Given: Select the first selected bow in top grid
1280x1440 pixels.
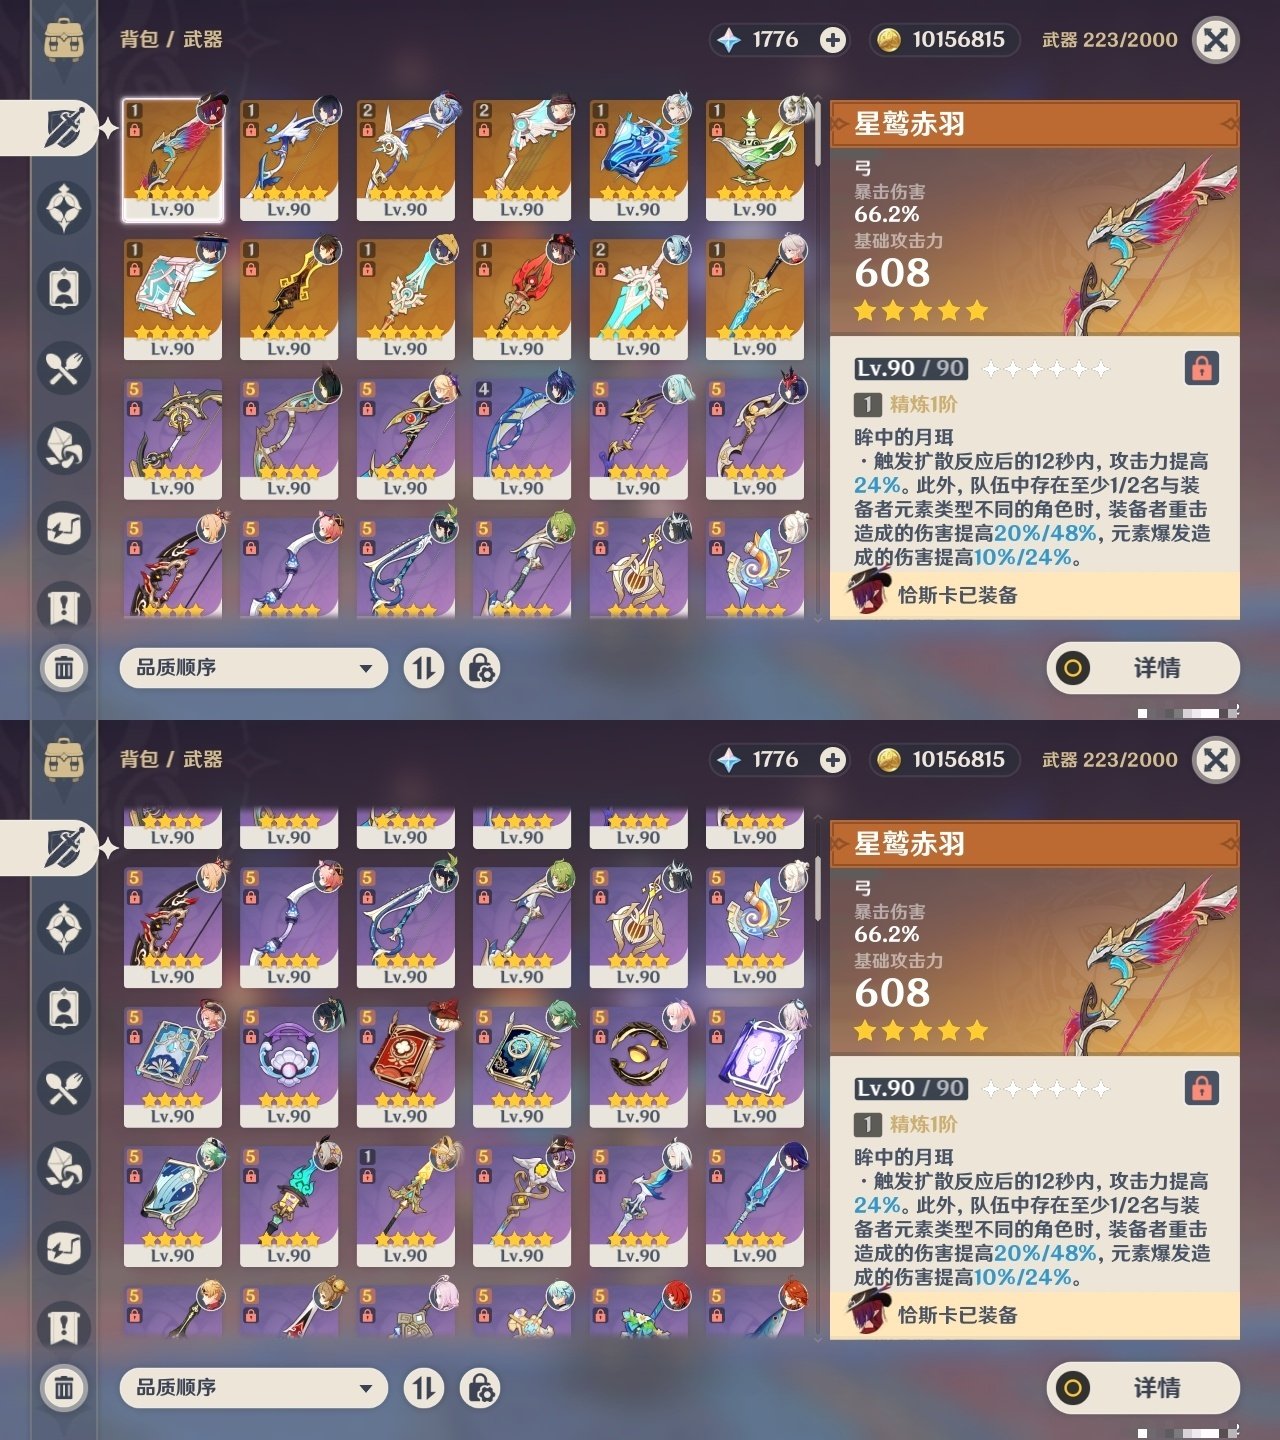Looking at the screenshot, I should pyautogui.click(x=173, y=160).
